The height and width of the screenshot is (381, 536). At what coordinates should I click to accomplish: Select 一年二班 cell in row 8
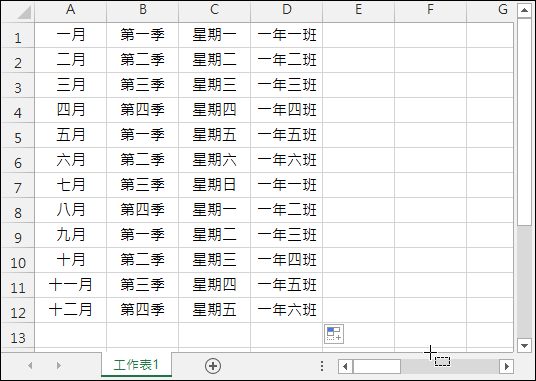(x=286, y=210)
